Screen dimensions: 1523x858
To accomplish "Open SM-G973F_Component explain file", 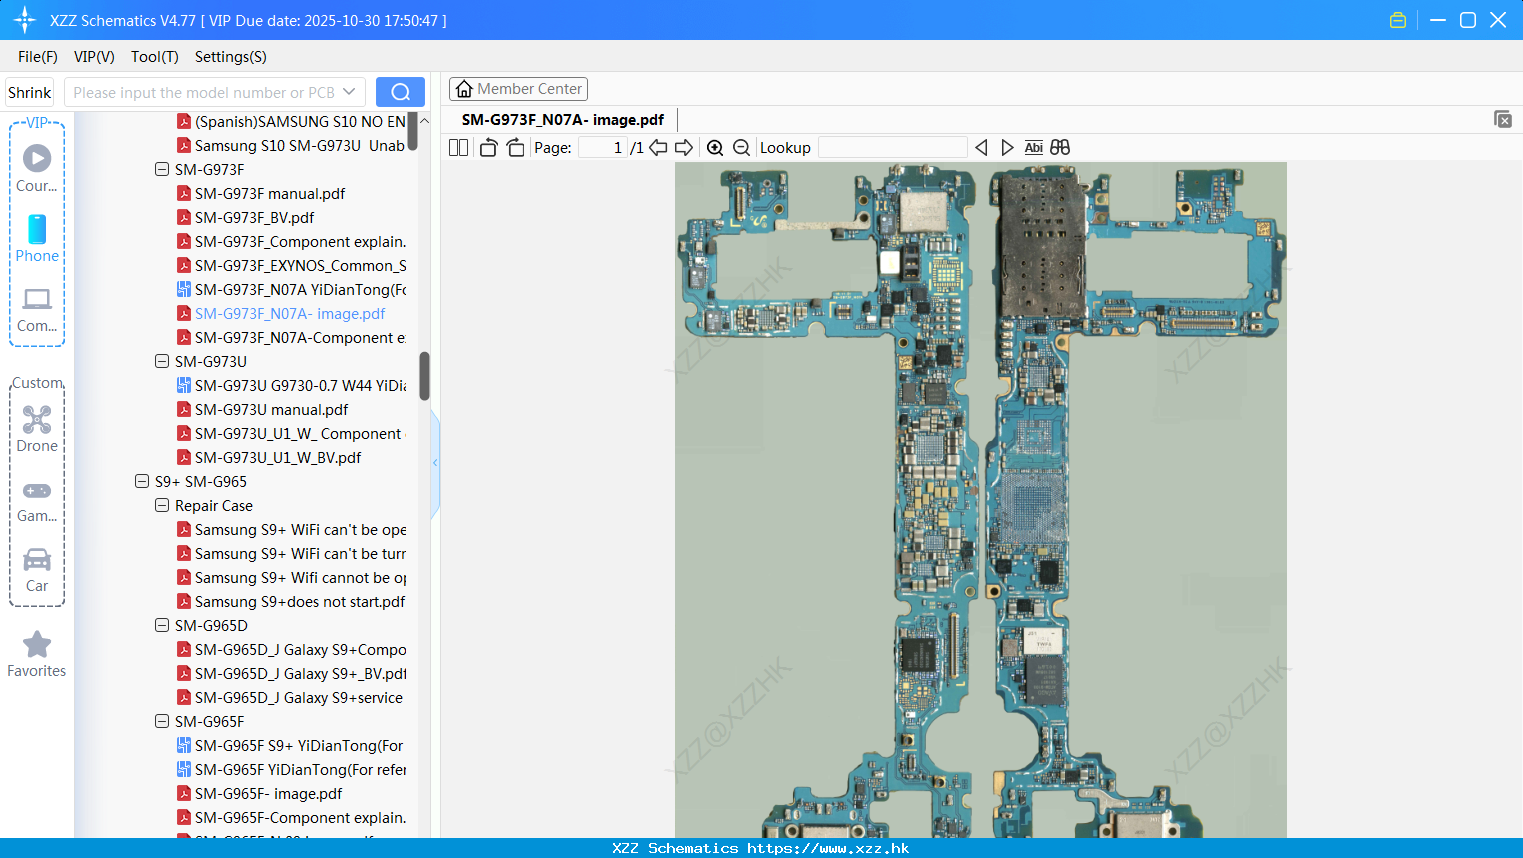I will (x=300, y=241).
